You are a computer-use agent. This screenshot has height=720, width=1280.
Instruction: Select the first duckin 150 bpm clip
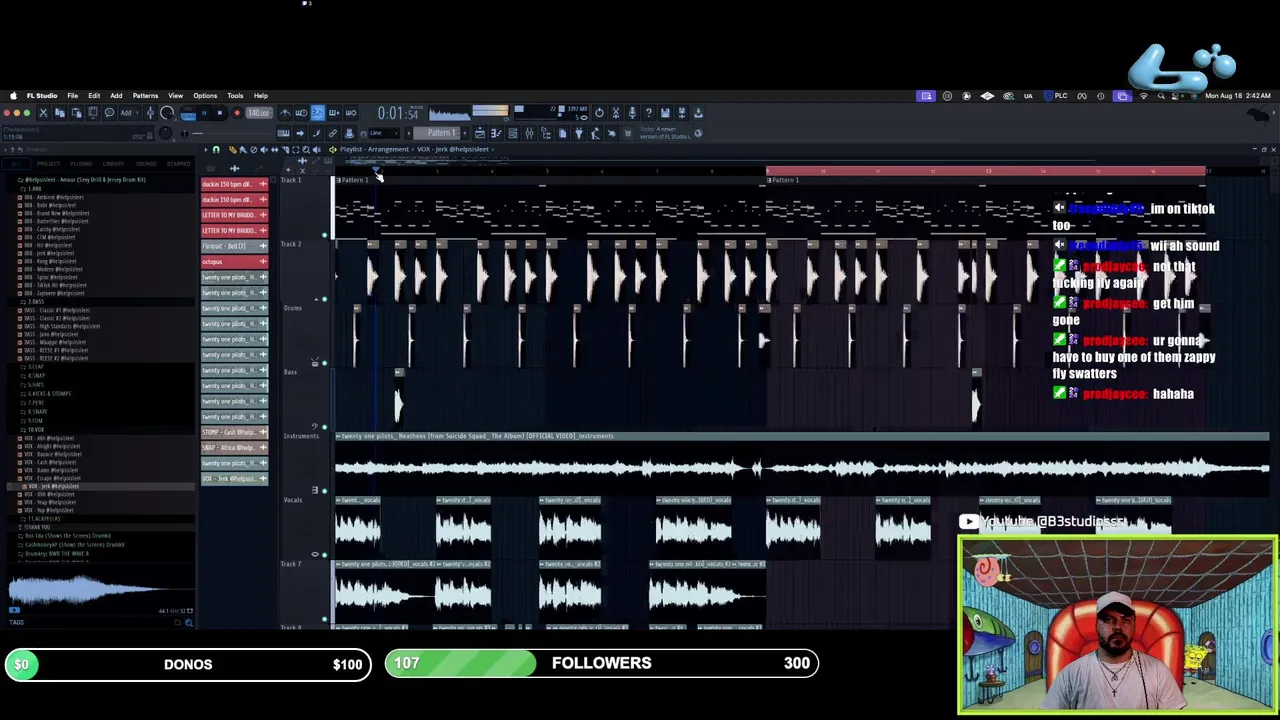(x=234, y=184)
